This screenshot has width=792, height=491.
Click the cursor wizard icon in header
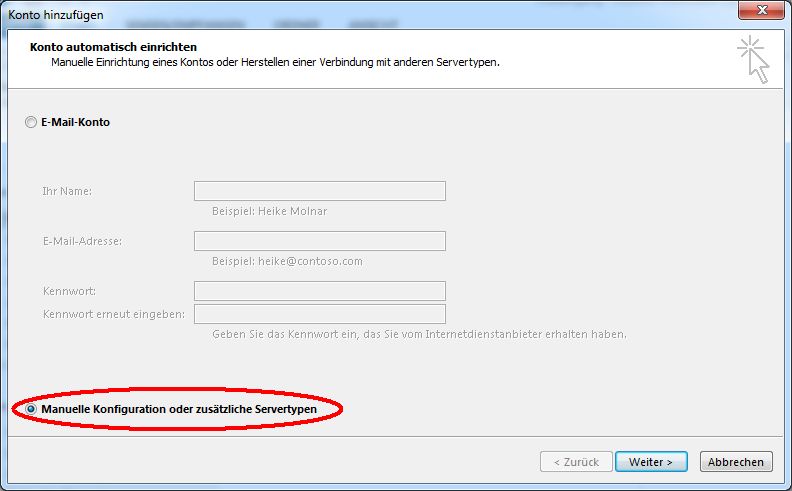[x=753, y=59]
